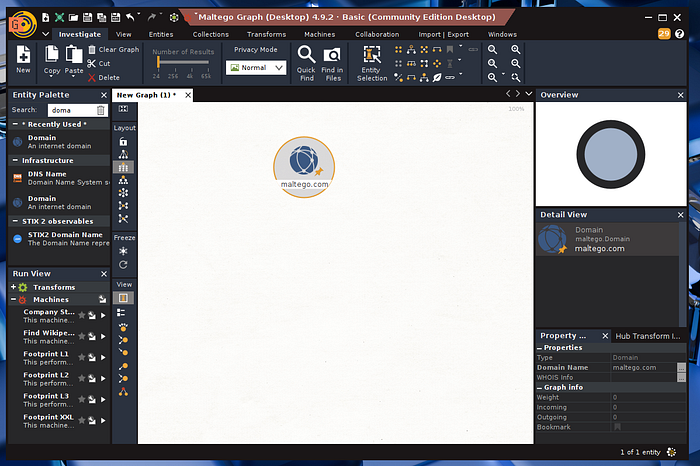
Task: Undo the last action
Action: (x=130, y=17)
